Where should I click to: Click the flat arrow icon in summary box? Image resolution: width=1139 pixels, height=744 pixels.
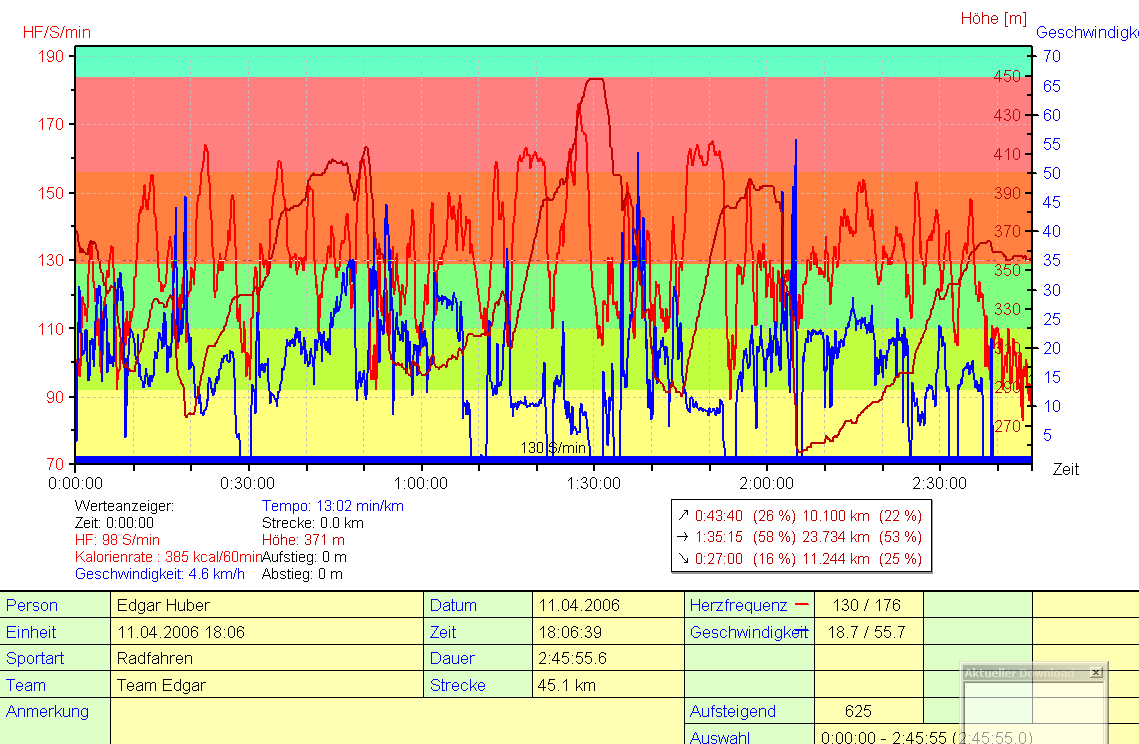point(683,538)
